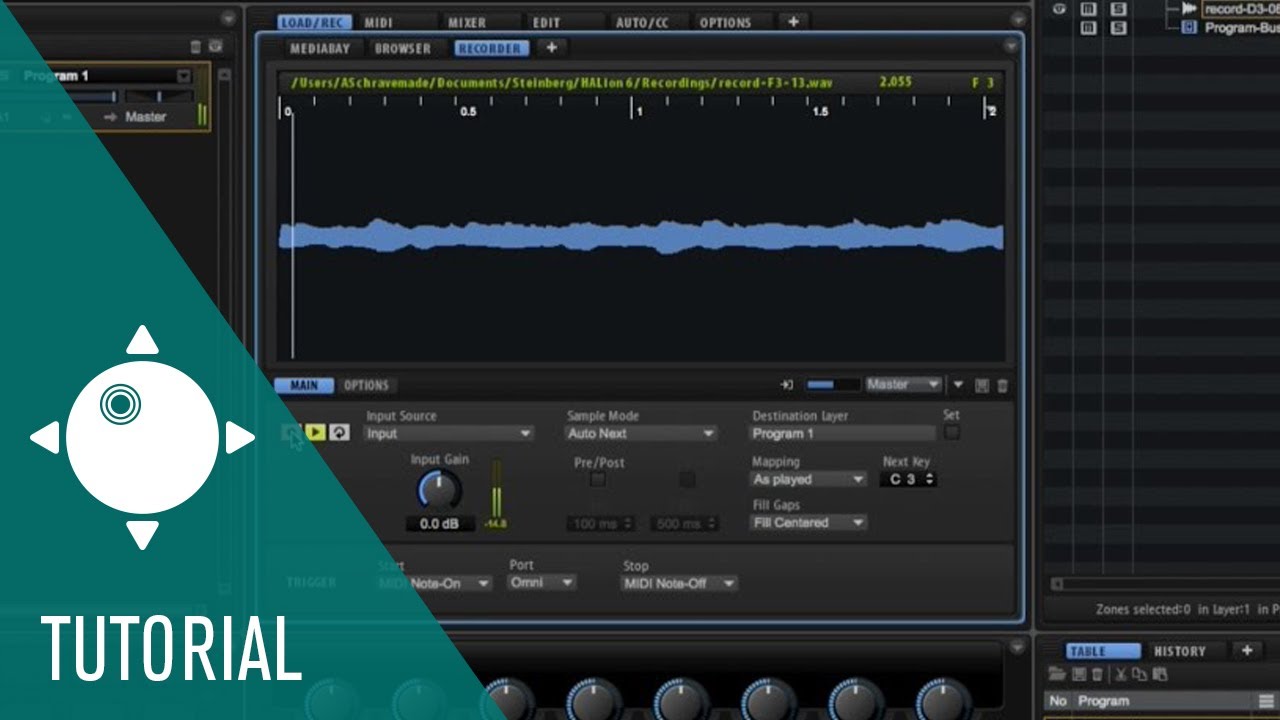Image resolution: width=1280 pixels, height=720 pixels.
Task: Select the record-D3 sample in tree
Action: coord(1240,9)
